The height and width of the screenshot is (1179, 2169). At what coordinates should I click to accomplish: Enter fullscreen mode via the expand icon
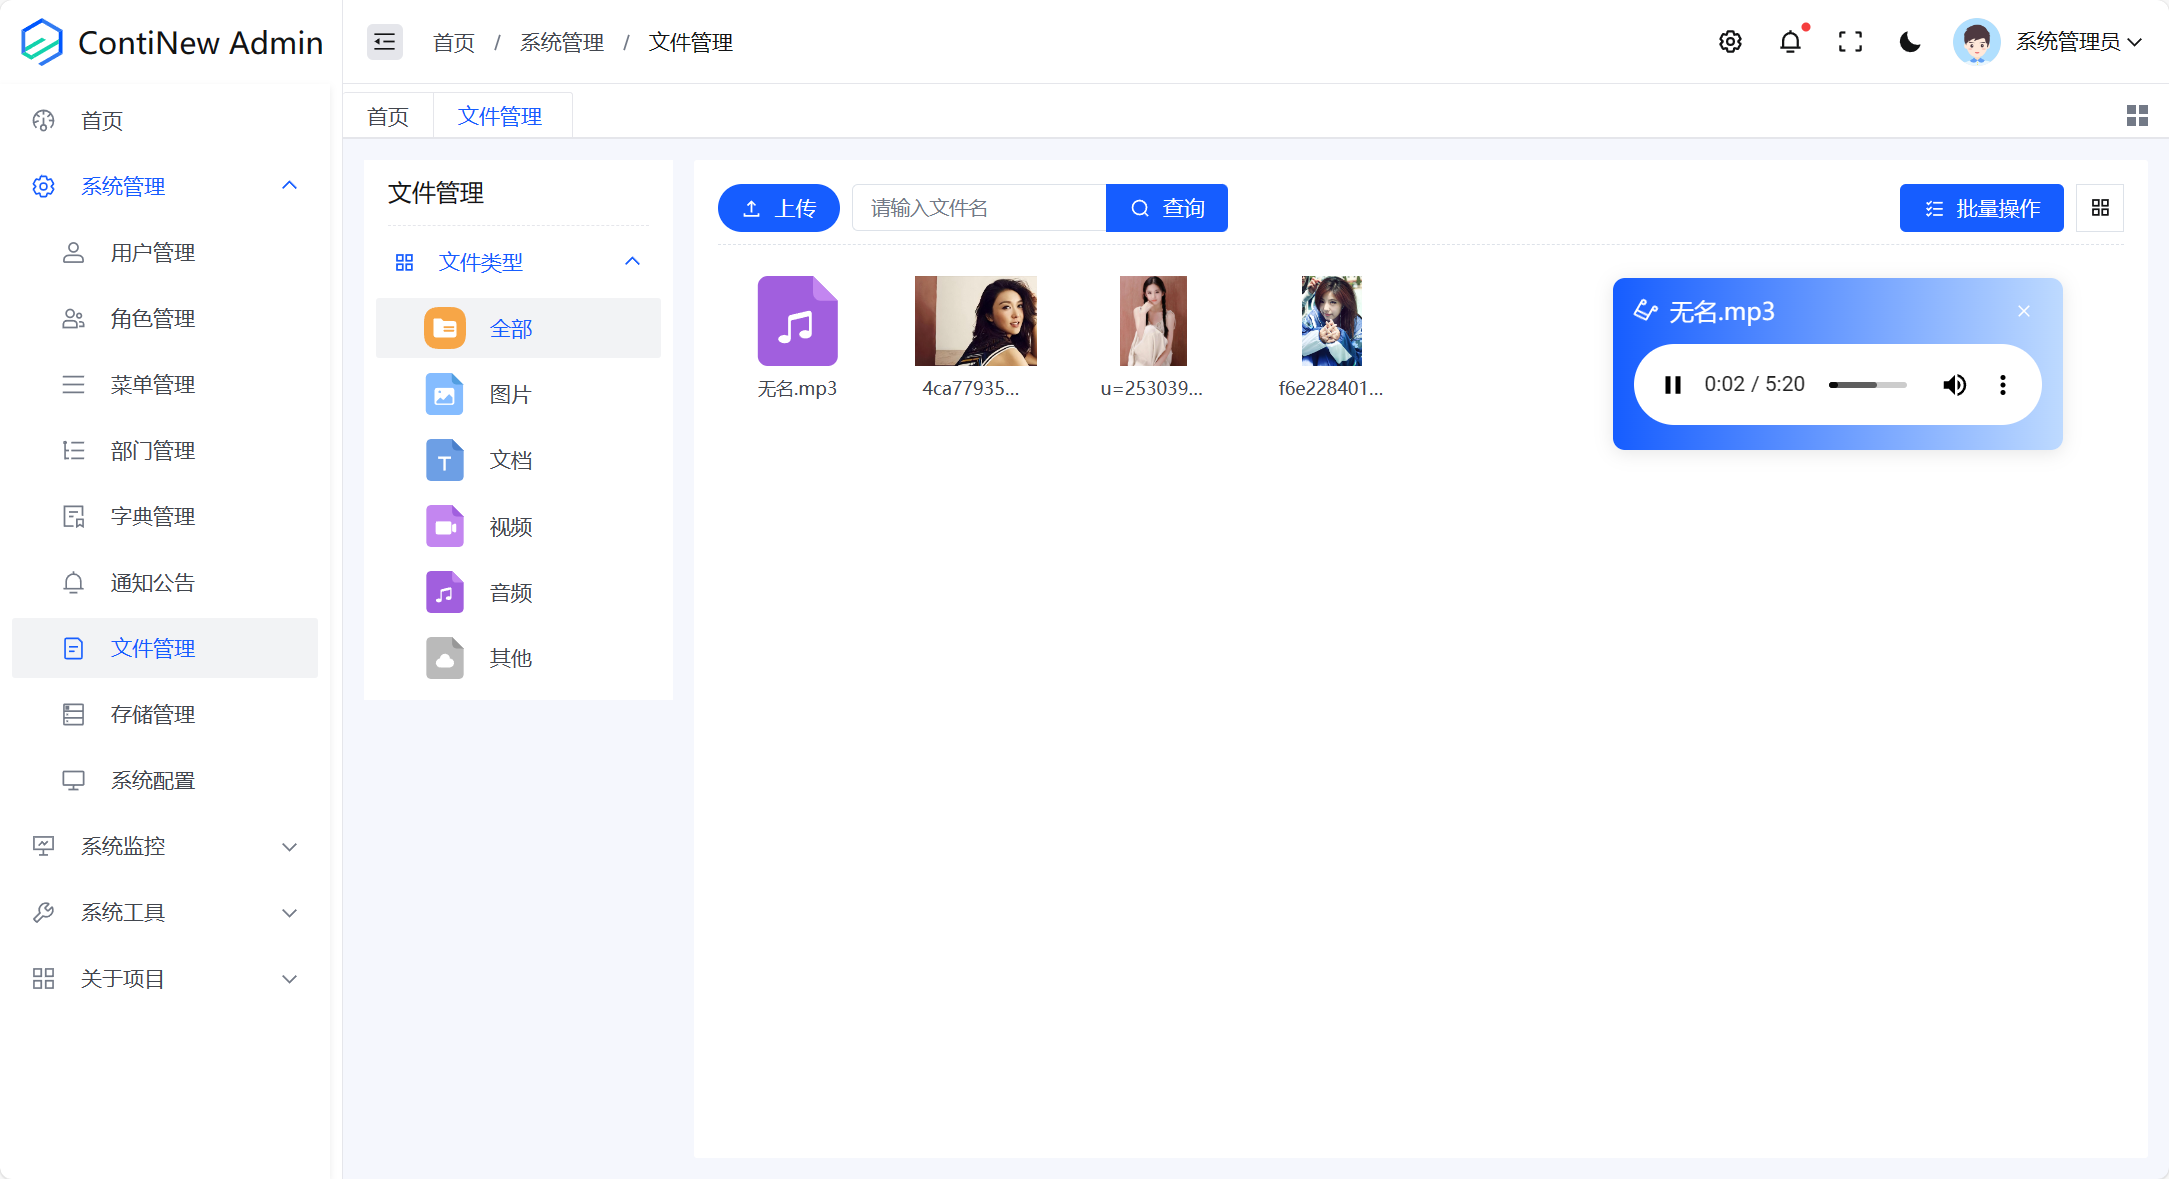(1850, 42)
